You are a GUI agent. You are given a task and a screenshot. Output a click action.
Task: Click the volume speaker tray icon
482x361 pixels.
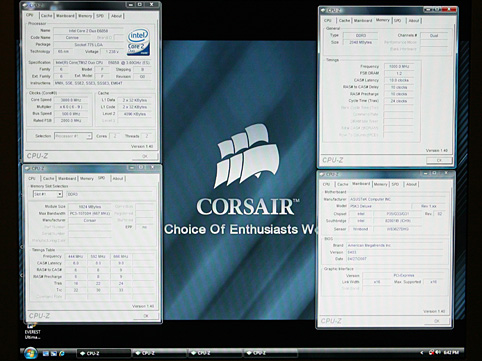click(438, 352)
